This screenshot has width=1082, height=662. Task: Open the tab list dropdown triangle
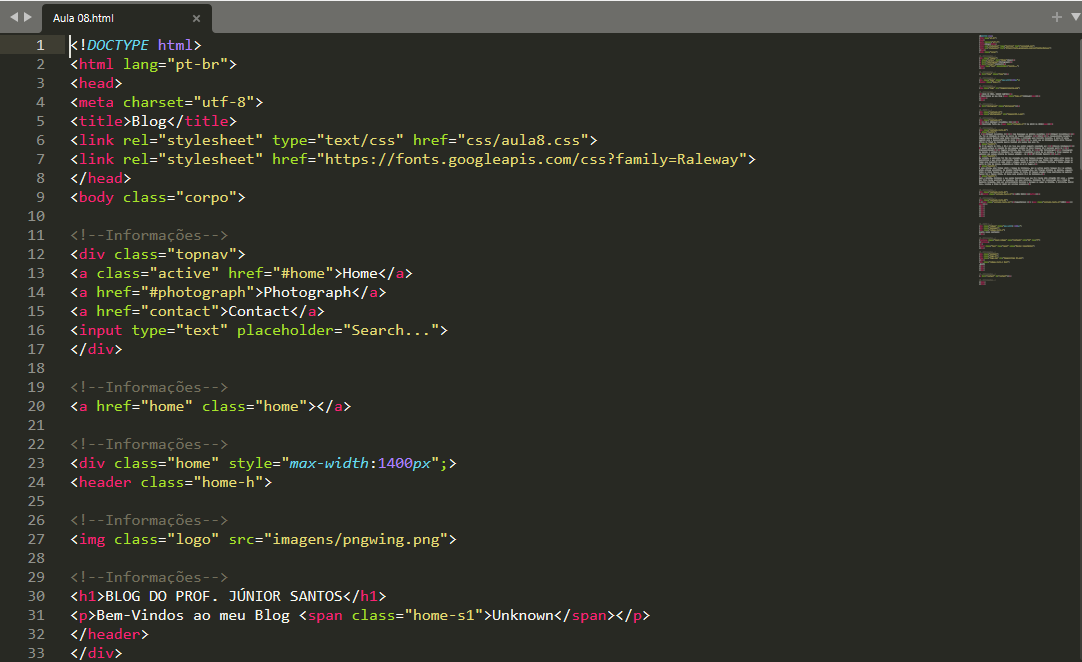(x=1073, y=17)
